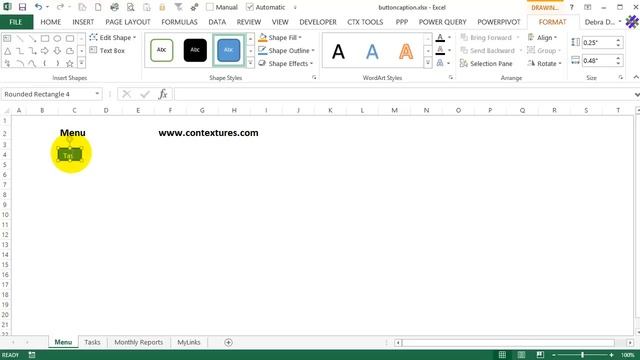This screenshot has height=360, width=640.
Task: Select the triangle shape in Insert Shapes
Action: [x=8, y=51]
